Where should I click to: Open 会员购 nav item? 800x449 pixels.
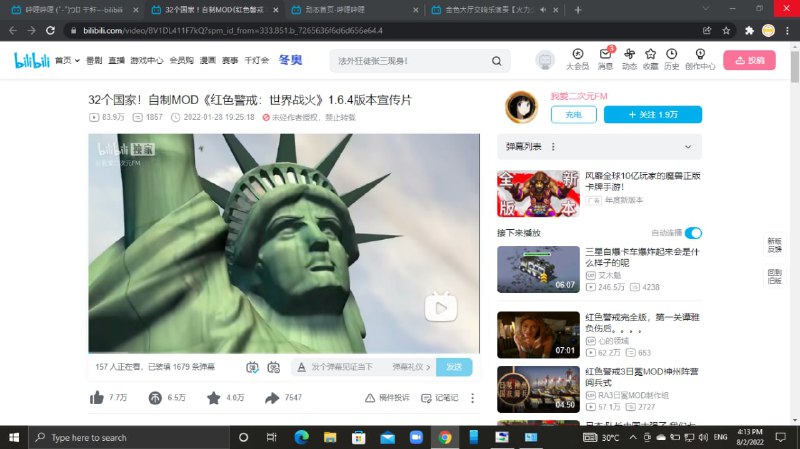(182, 60)
